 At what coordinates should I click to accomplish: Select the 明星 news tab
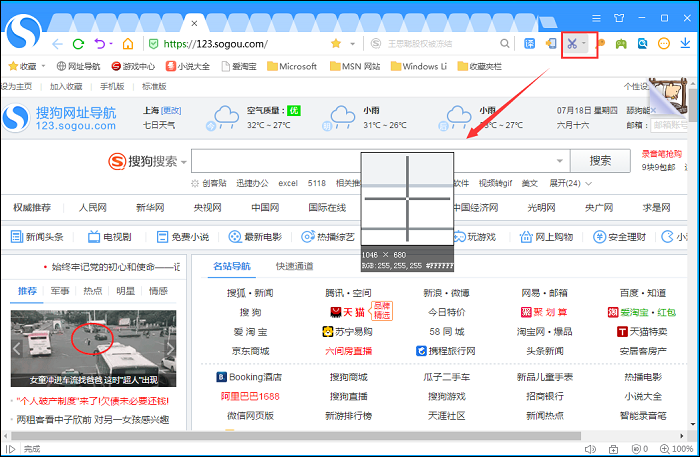coord(125,291)
